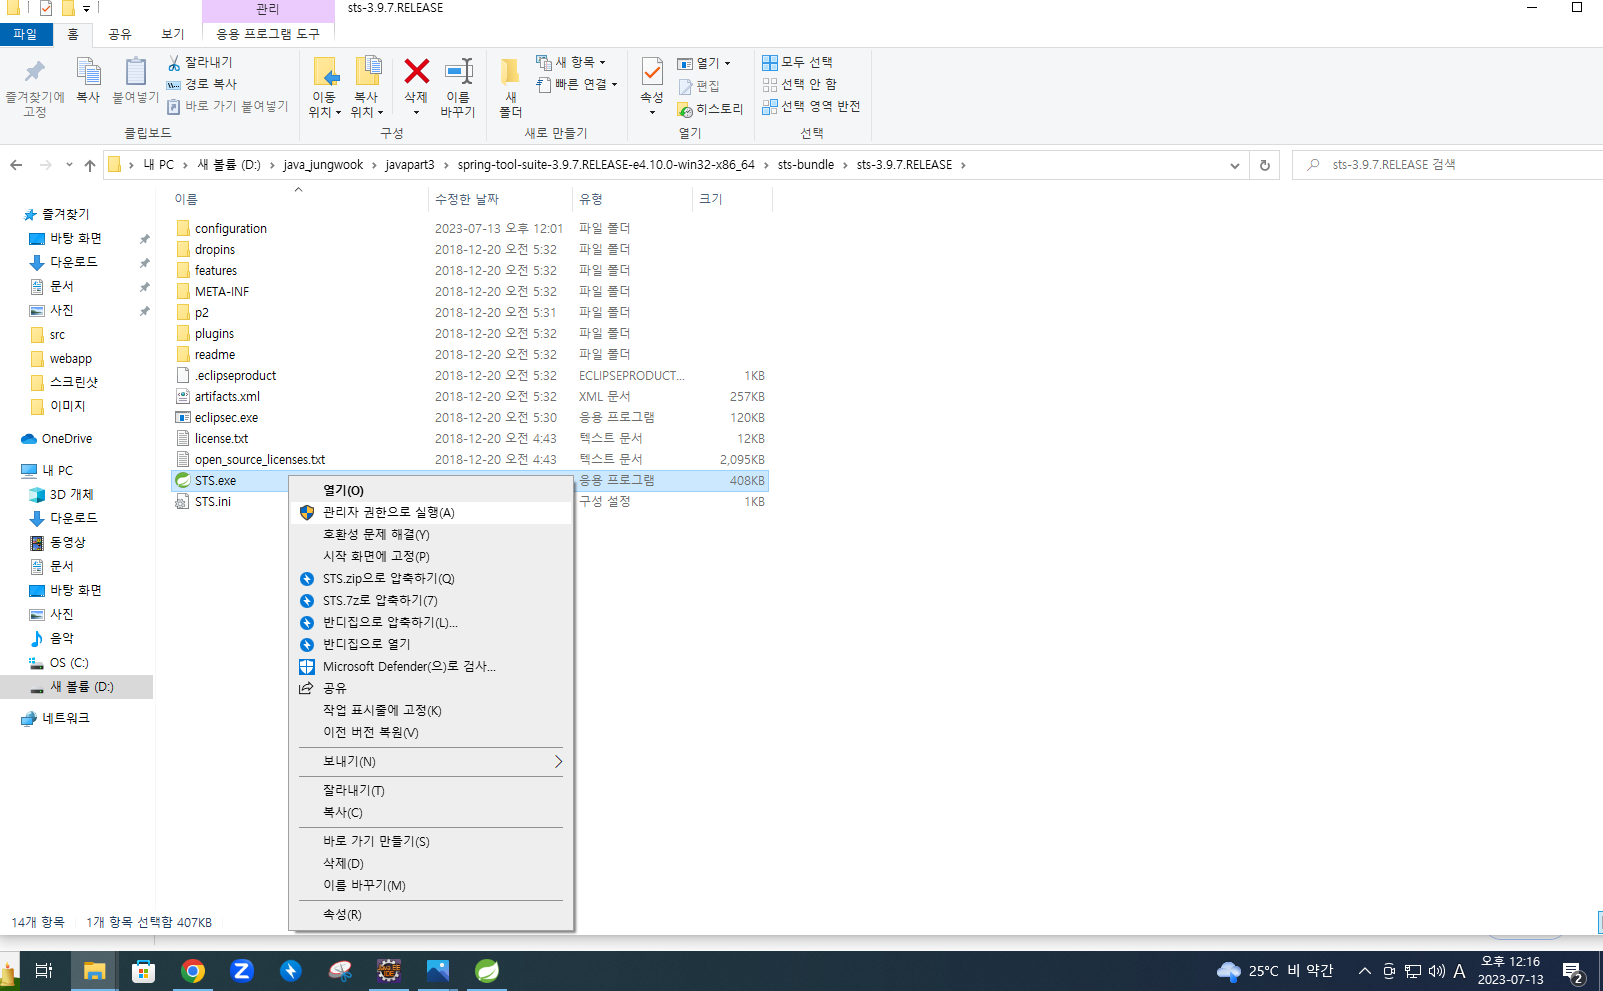
Task: Click the volume icon in tray
Action: tap(1437, 971)
